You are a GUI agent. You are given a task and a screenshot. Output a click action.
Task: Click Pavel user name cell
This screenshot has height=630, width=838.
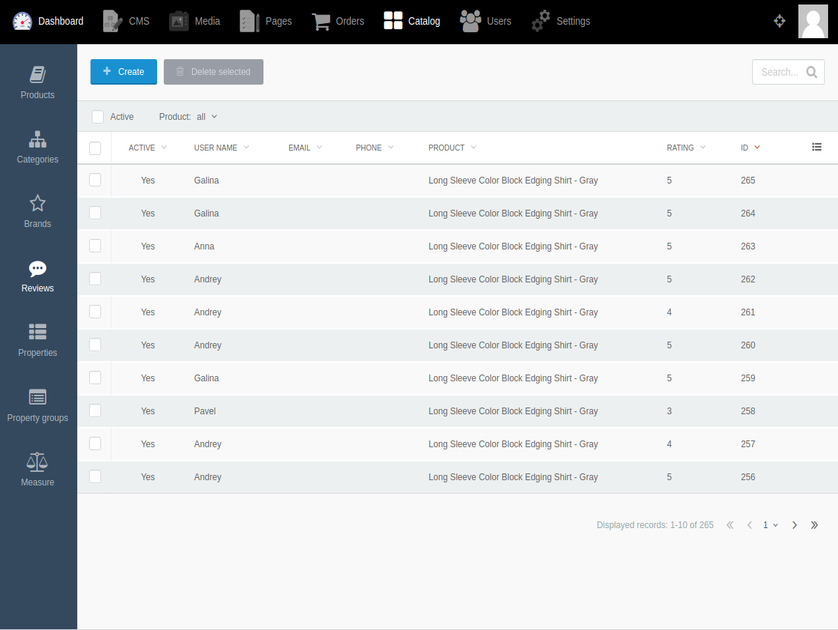[205, 411]
